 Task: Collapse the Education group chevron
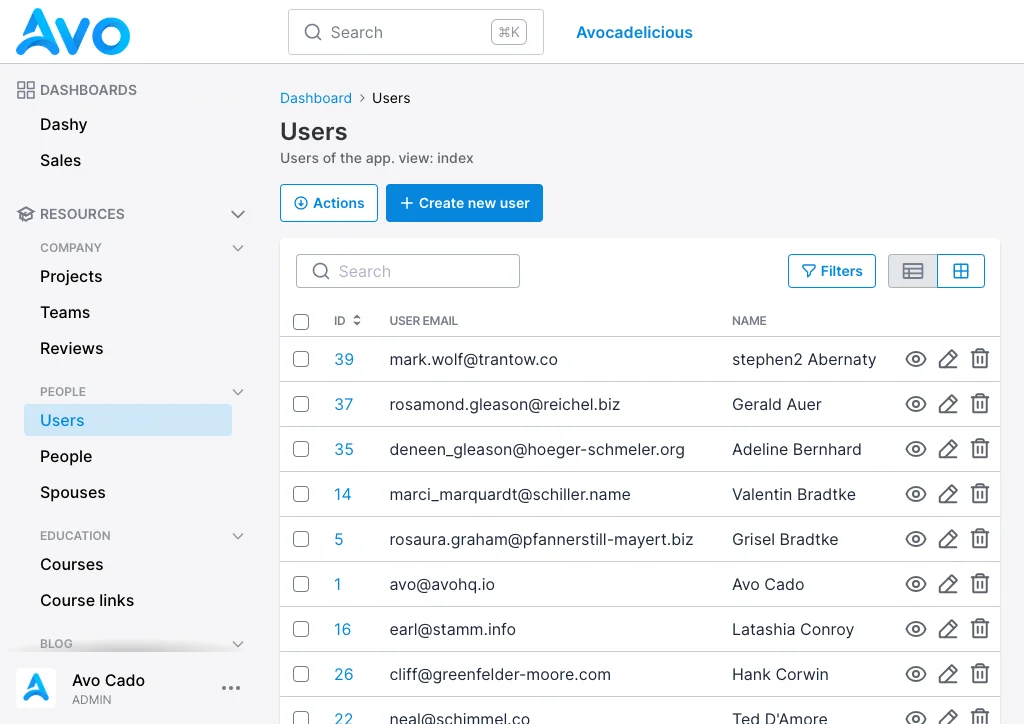pos(238,536)
